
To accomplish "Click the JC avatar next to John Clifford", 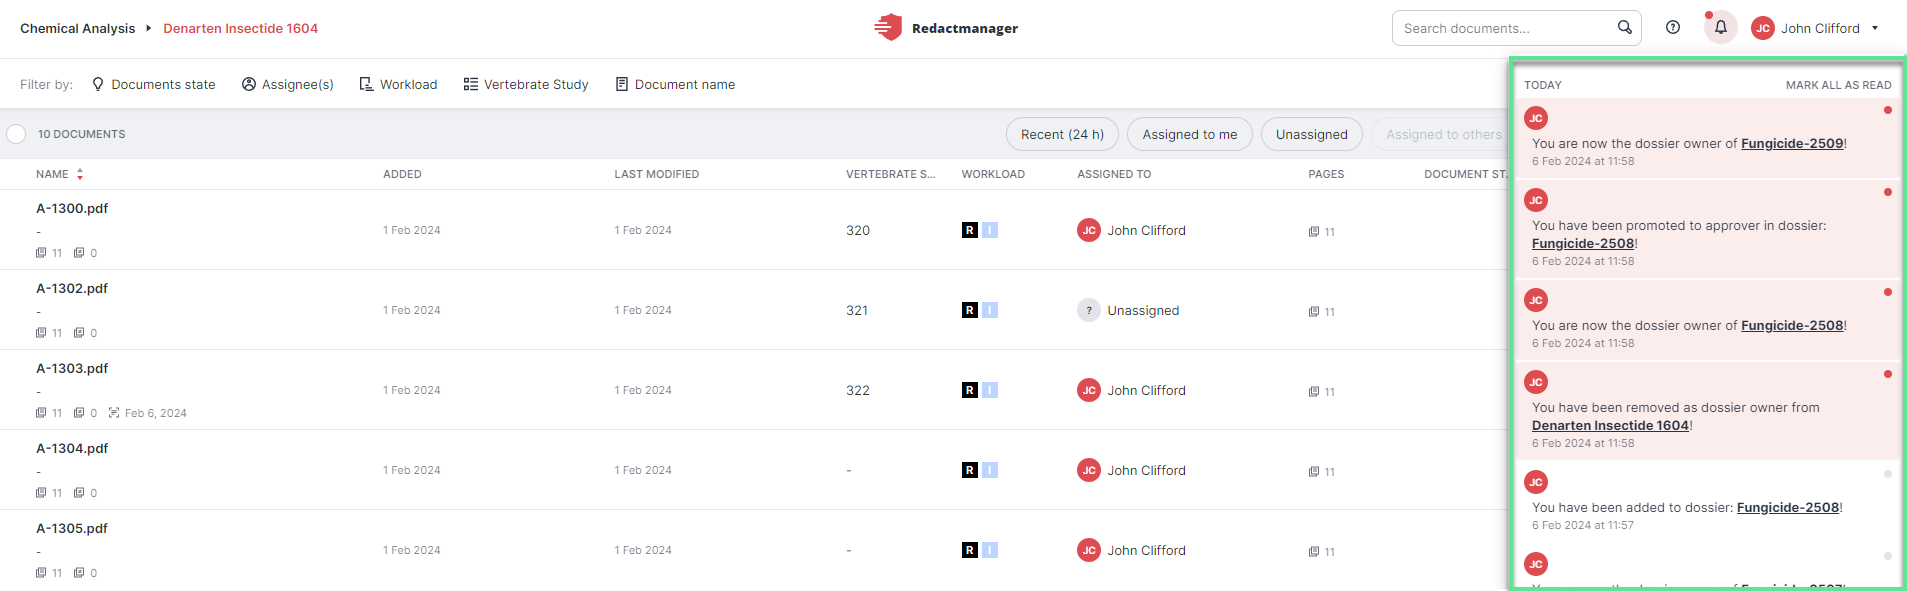I will click(x=1763, y=28).
